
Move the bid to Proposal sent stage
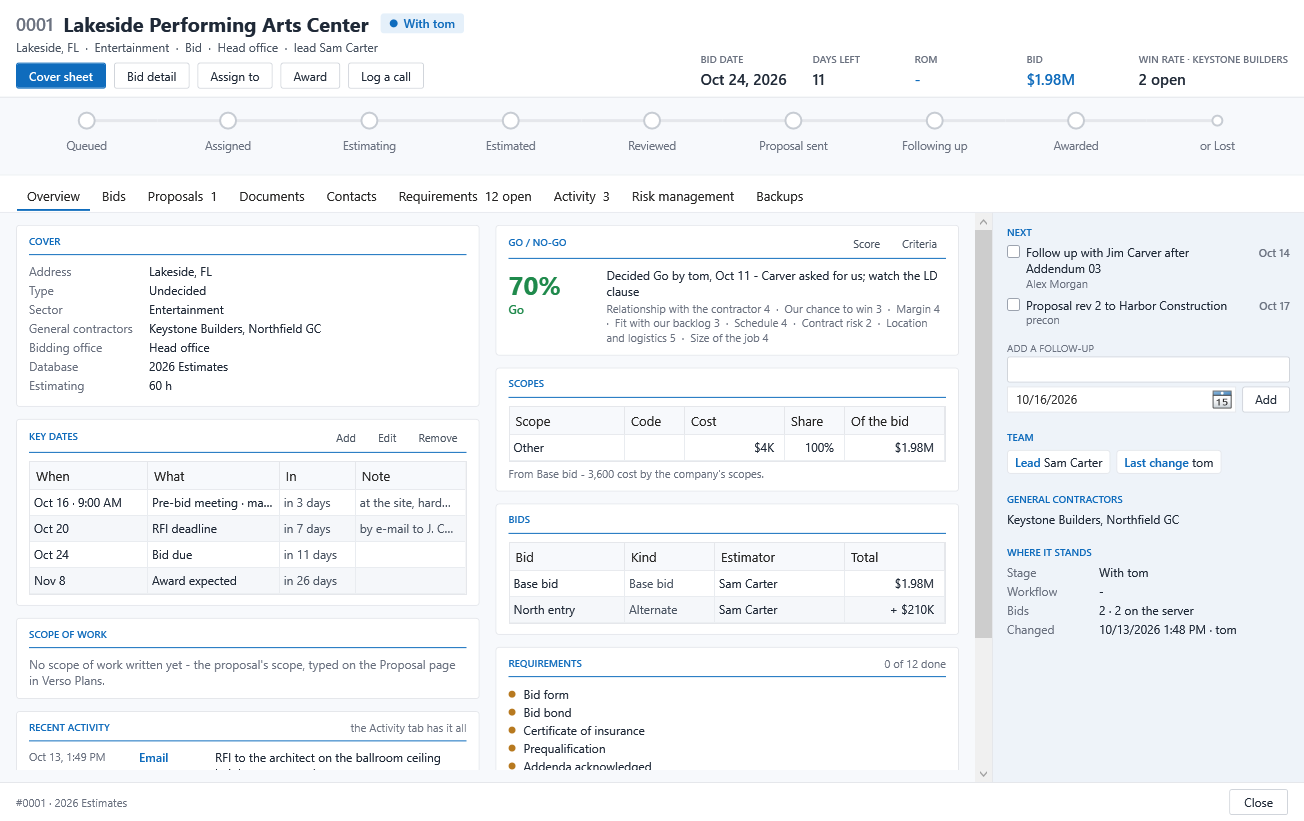pyautogui.click(x=793, y=121)
